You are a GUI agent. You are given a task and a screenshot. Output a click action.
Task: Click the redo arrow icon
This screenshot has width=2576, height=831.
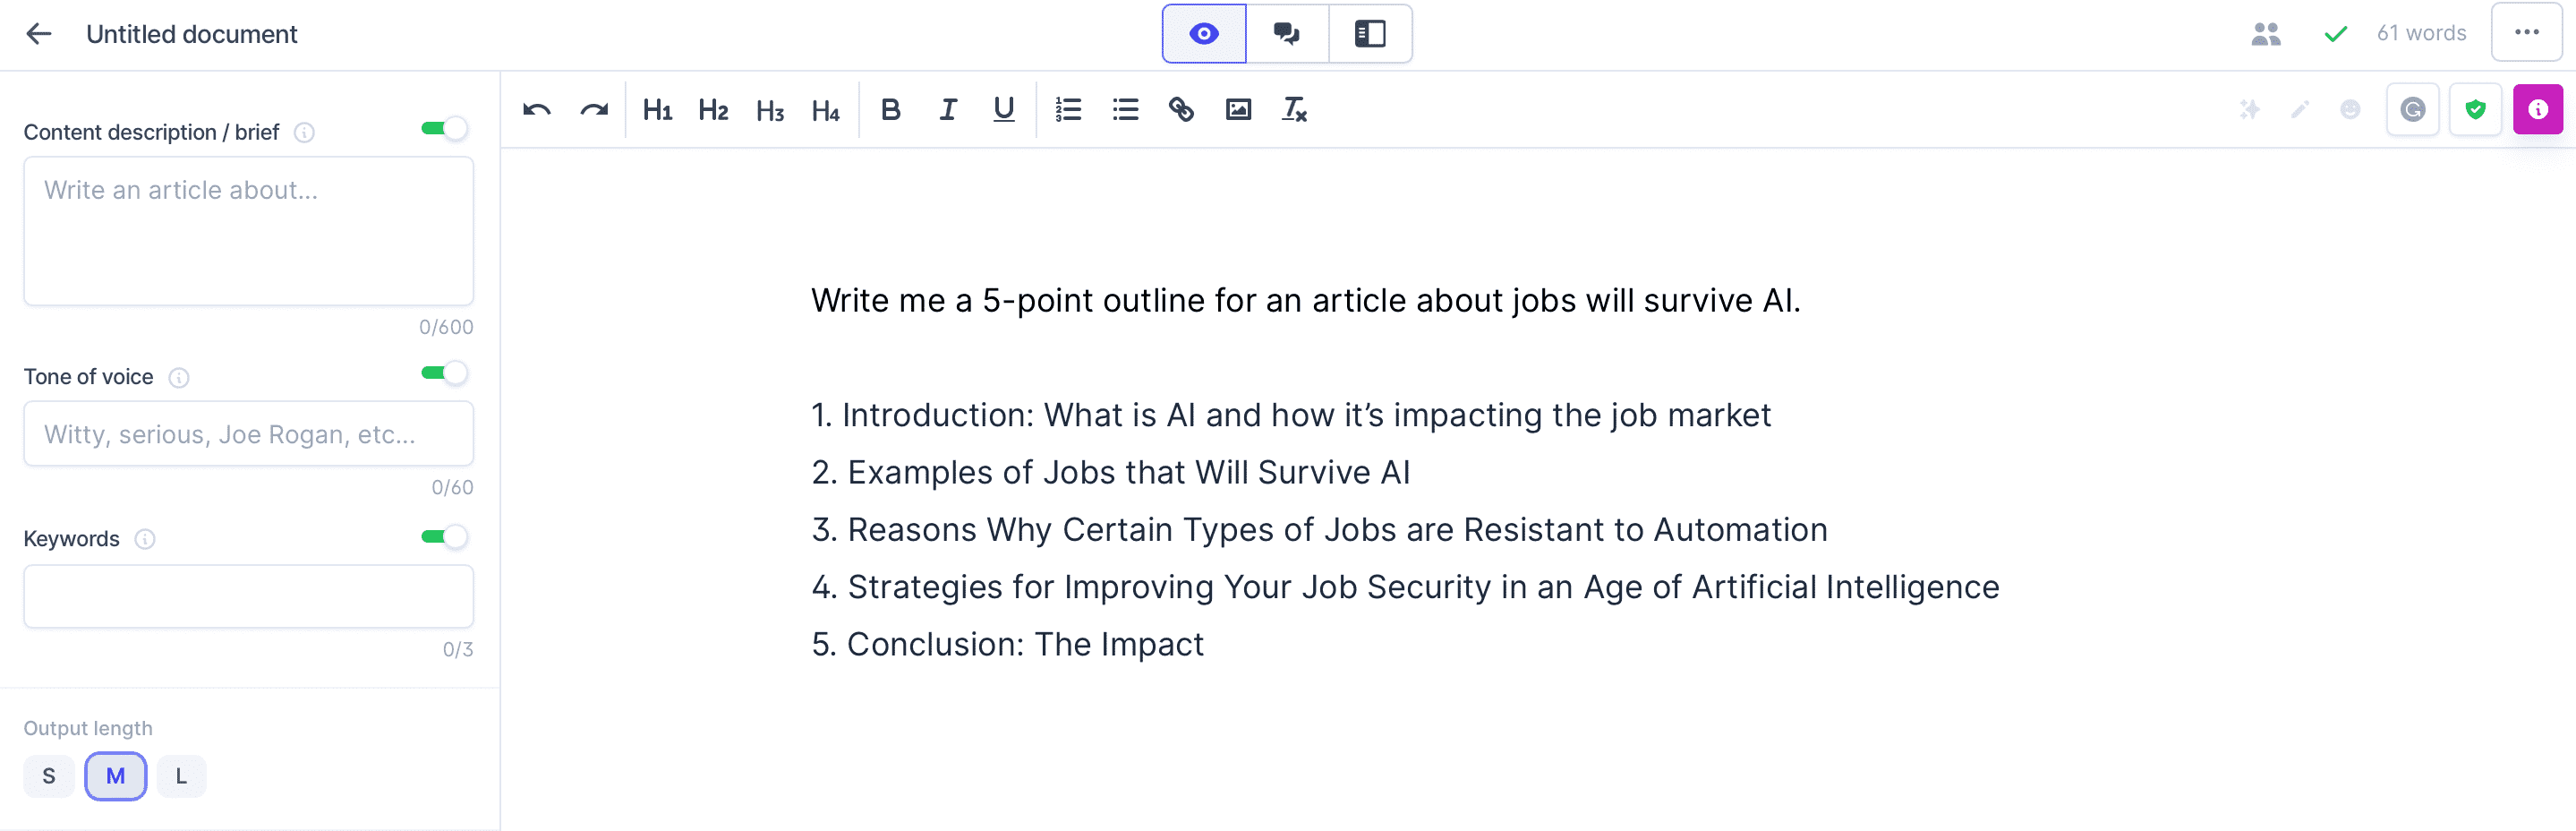pos(594,110)
